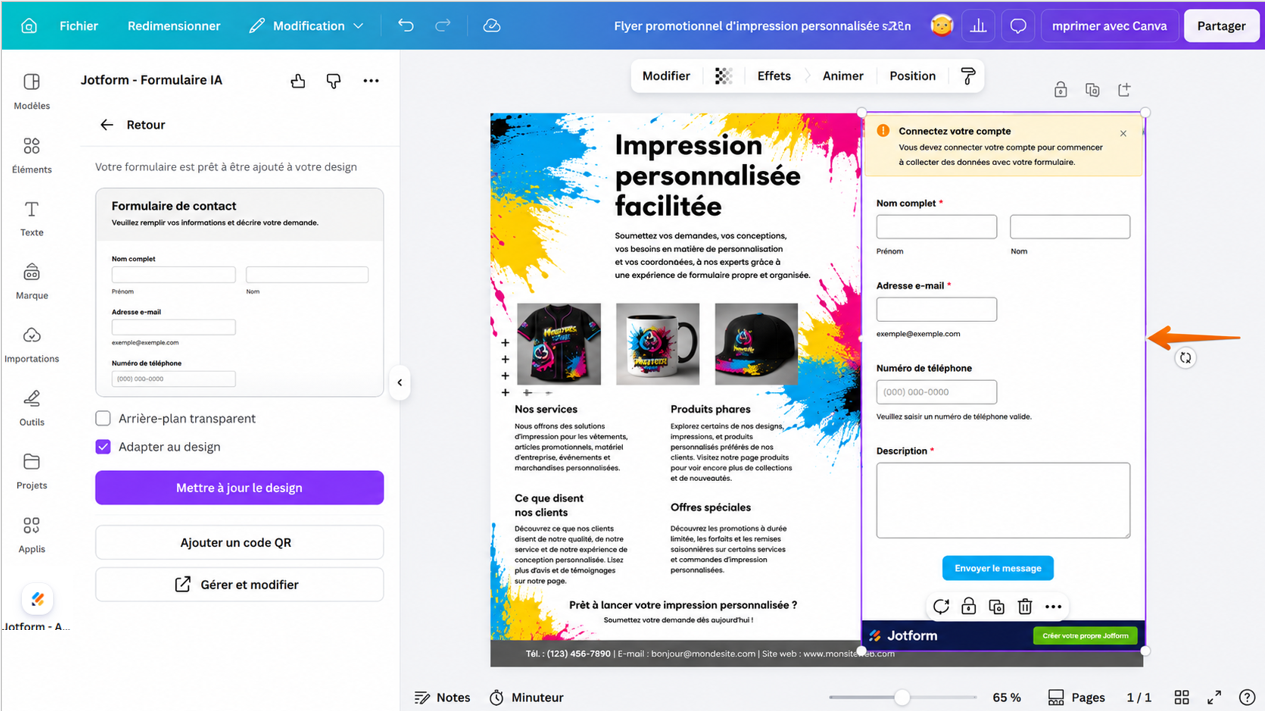Open the Redimensionner menu
1265x711 pixels.
(x=174, y=26)
